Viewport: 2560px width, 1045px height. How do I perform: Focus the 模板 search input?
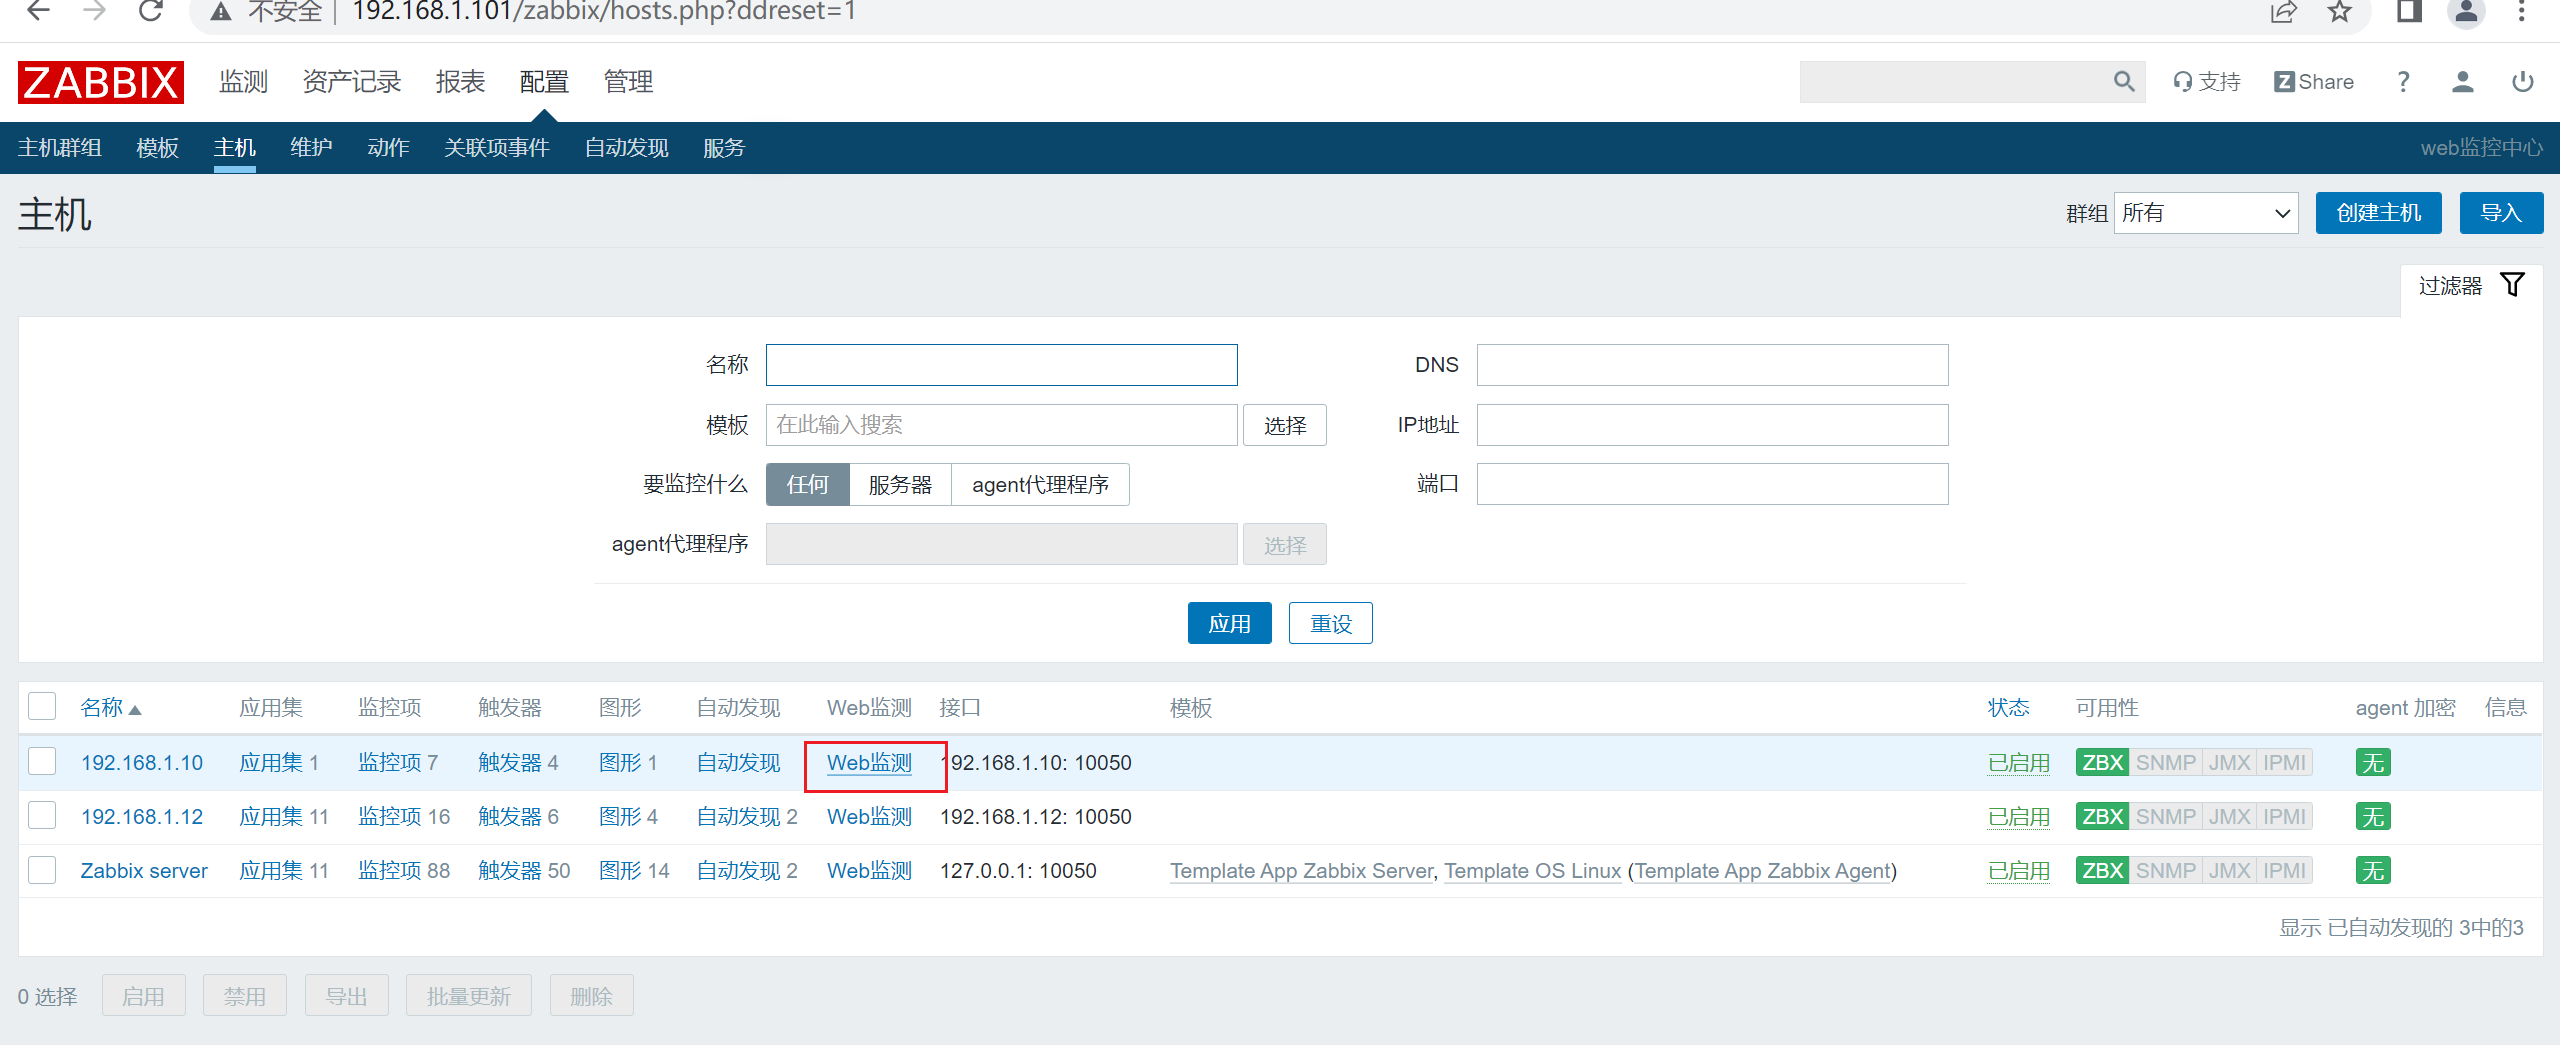coord(1002,425)
